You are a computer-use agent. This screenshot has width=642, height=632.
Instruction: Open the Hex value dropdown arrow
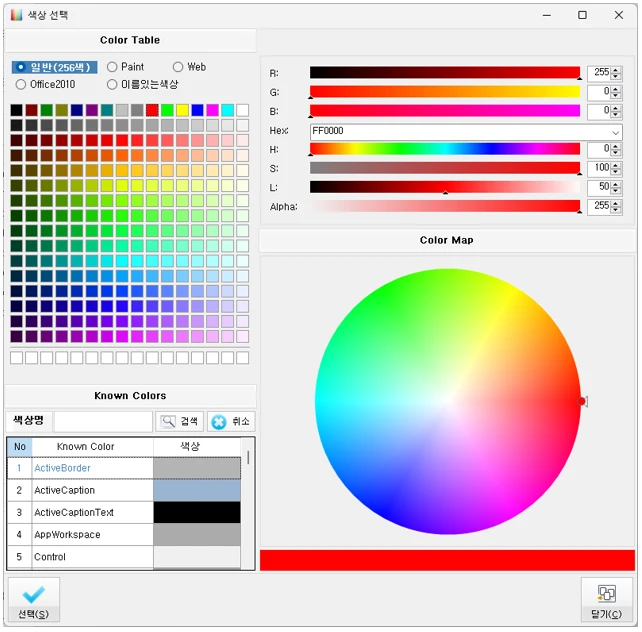click(x=615, y=132)
